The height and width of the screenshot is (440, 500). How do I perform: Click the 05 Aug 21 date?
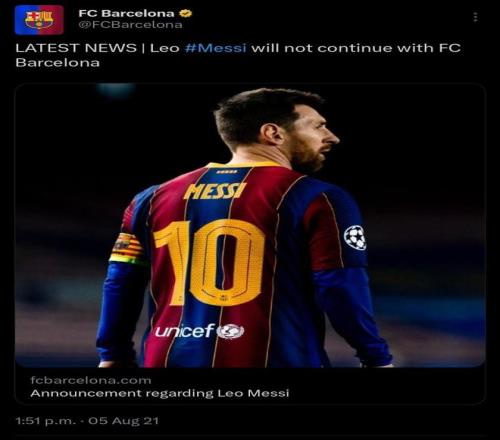(123, 421)
